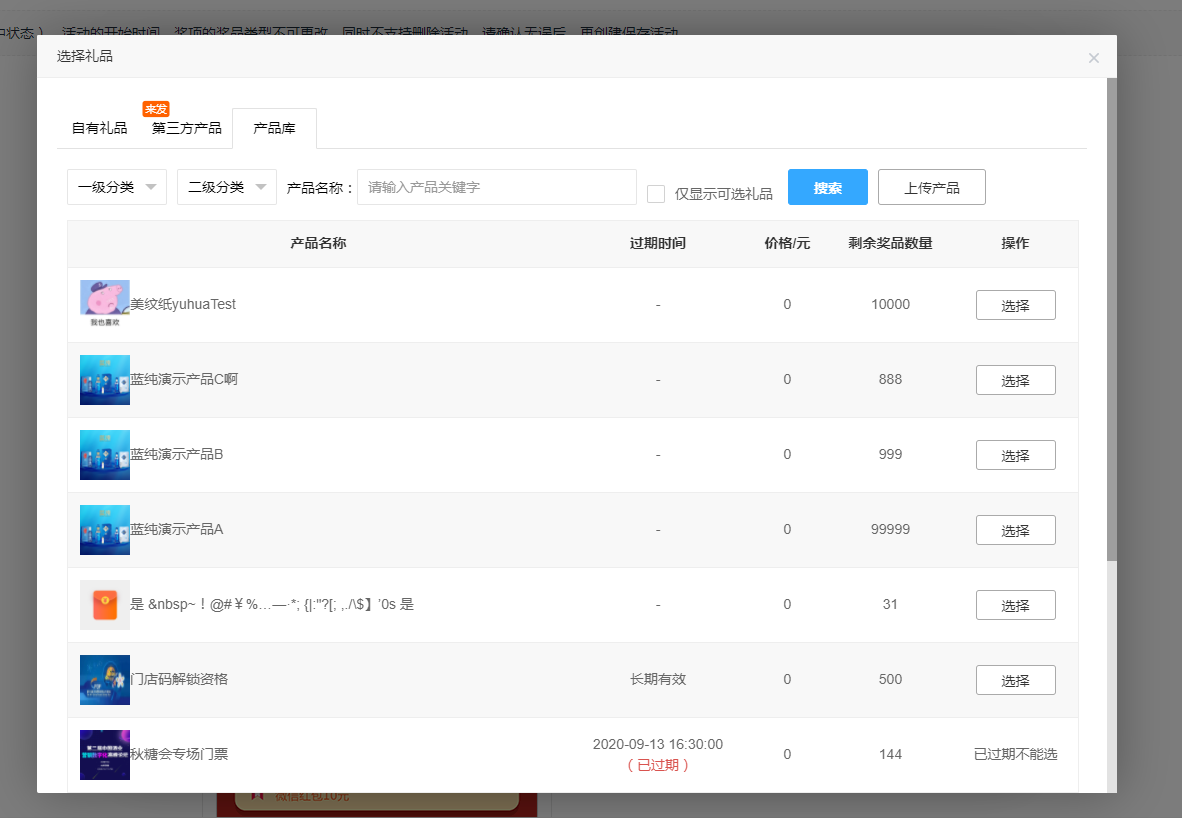Click the 长期有效 expiry value
This screenshot has width=1182, height=818.
tap(658, 679)
